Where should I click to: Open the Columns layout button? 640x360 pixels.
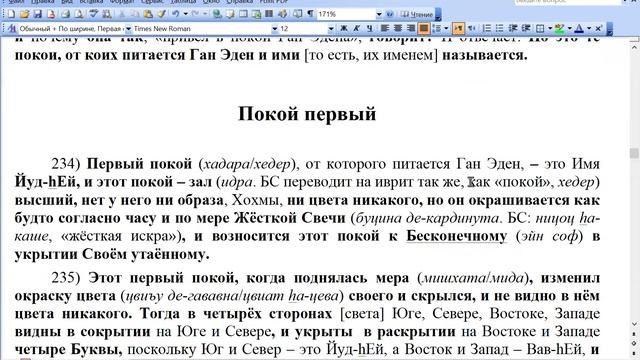[x=269, y=14]
